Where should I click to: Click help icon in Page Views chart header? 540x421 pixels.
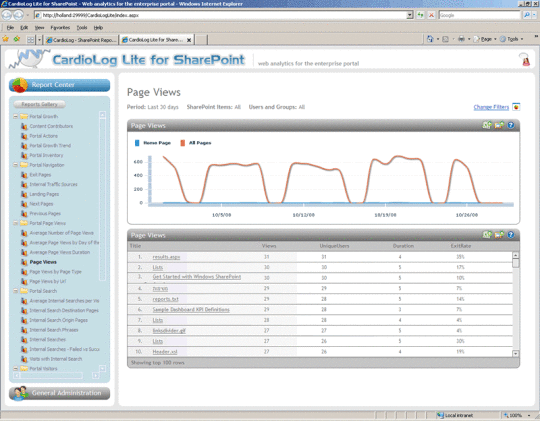(x=511, y=125)
